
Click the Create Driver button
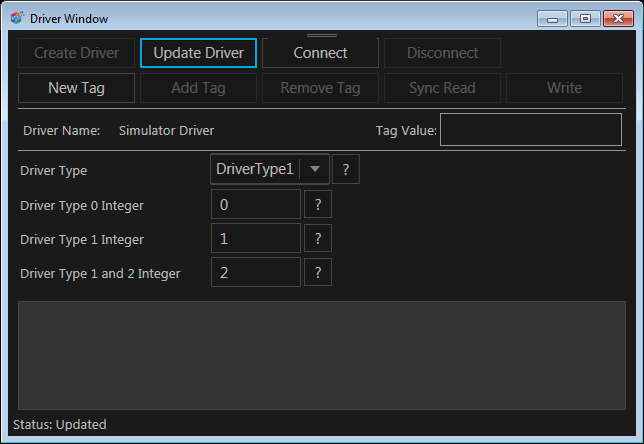click(76, 53)
